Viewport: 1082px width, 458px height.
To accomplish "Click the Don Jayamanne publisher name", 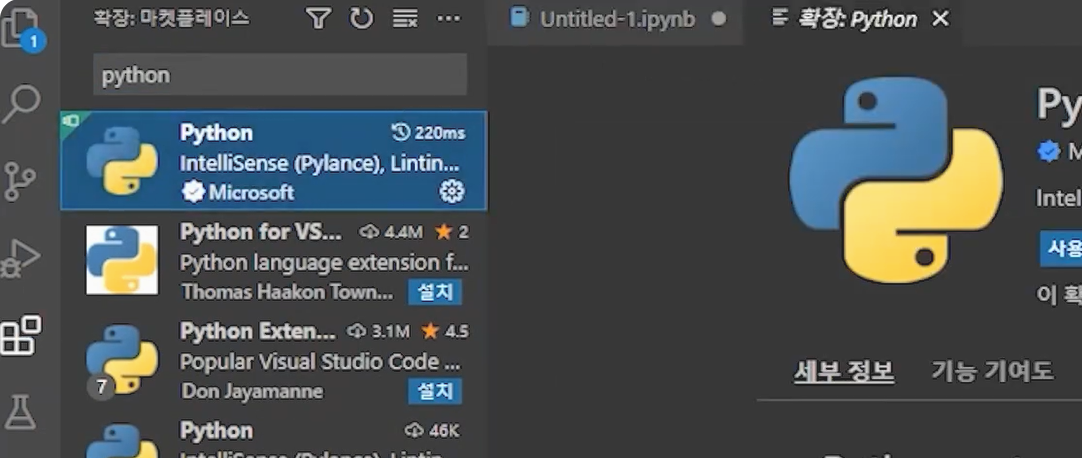I will (x=253, y=392).
